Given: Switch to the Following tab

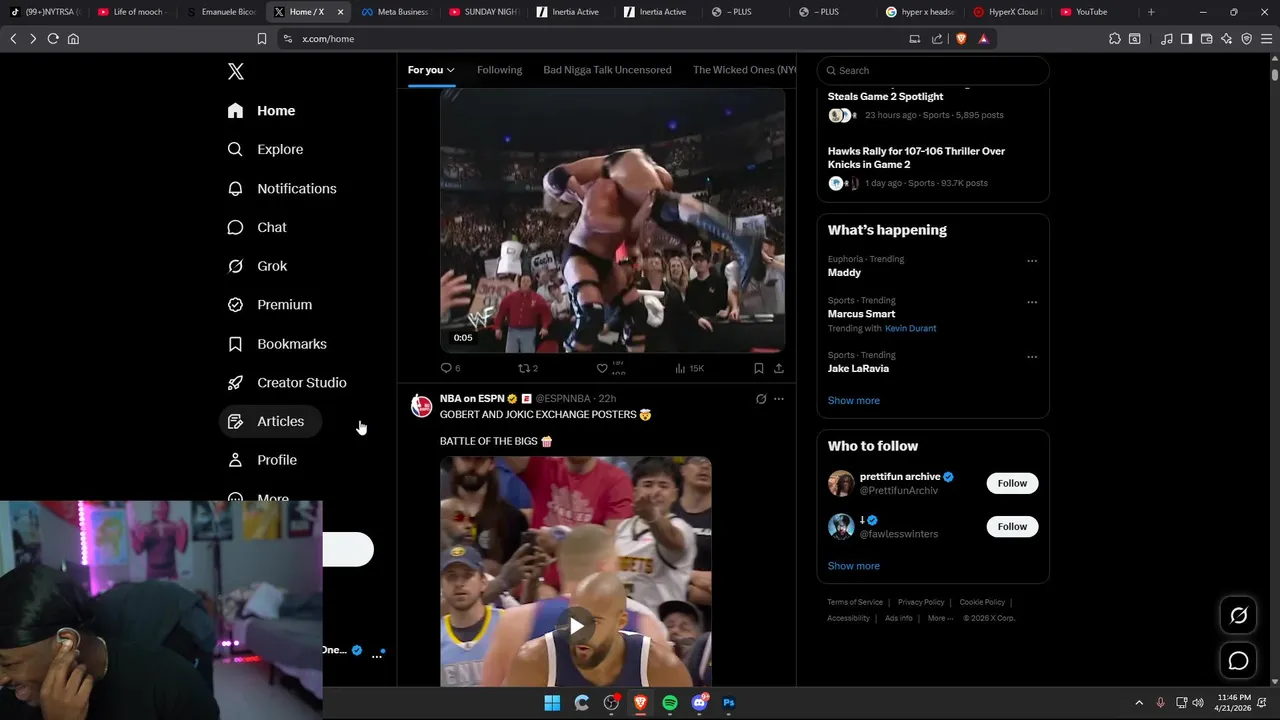Looking at the screenshot, I should coord(499,70).
